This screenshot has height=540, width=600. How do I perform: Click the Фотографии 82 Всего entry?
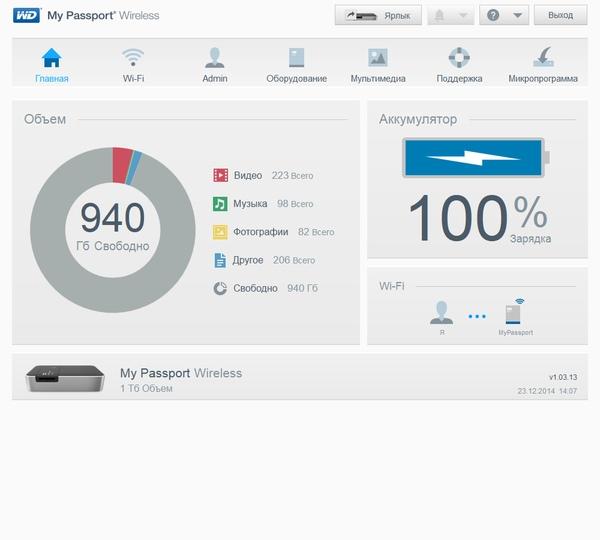point(274,232)
